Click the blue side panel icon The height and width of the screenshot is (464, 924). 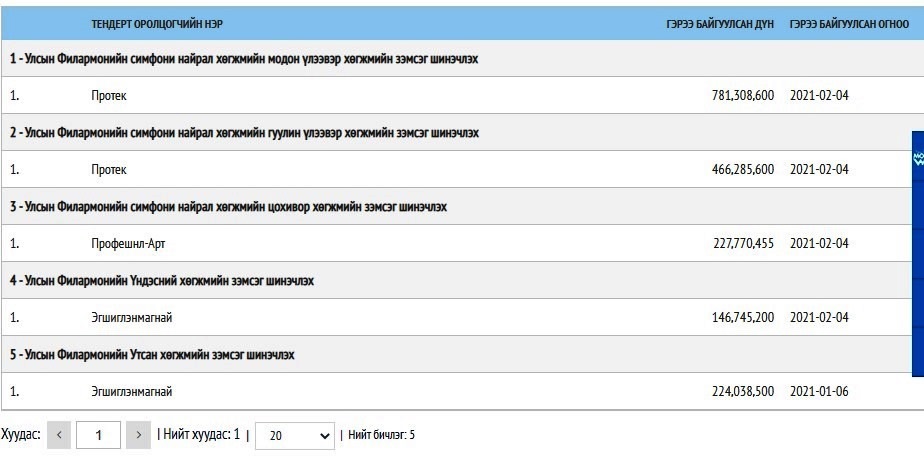(x=918, y=159)
